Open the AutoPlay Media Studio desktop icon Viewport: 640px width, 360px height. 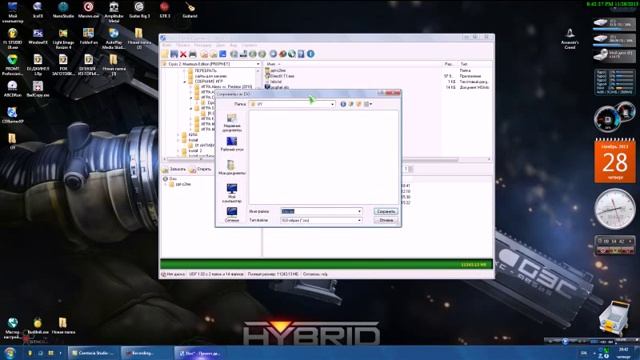(x=114, y=38)
